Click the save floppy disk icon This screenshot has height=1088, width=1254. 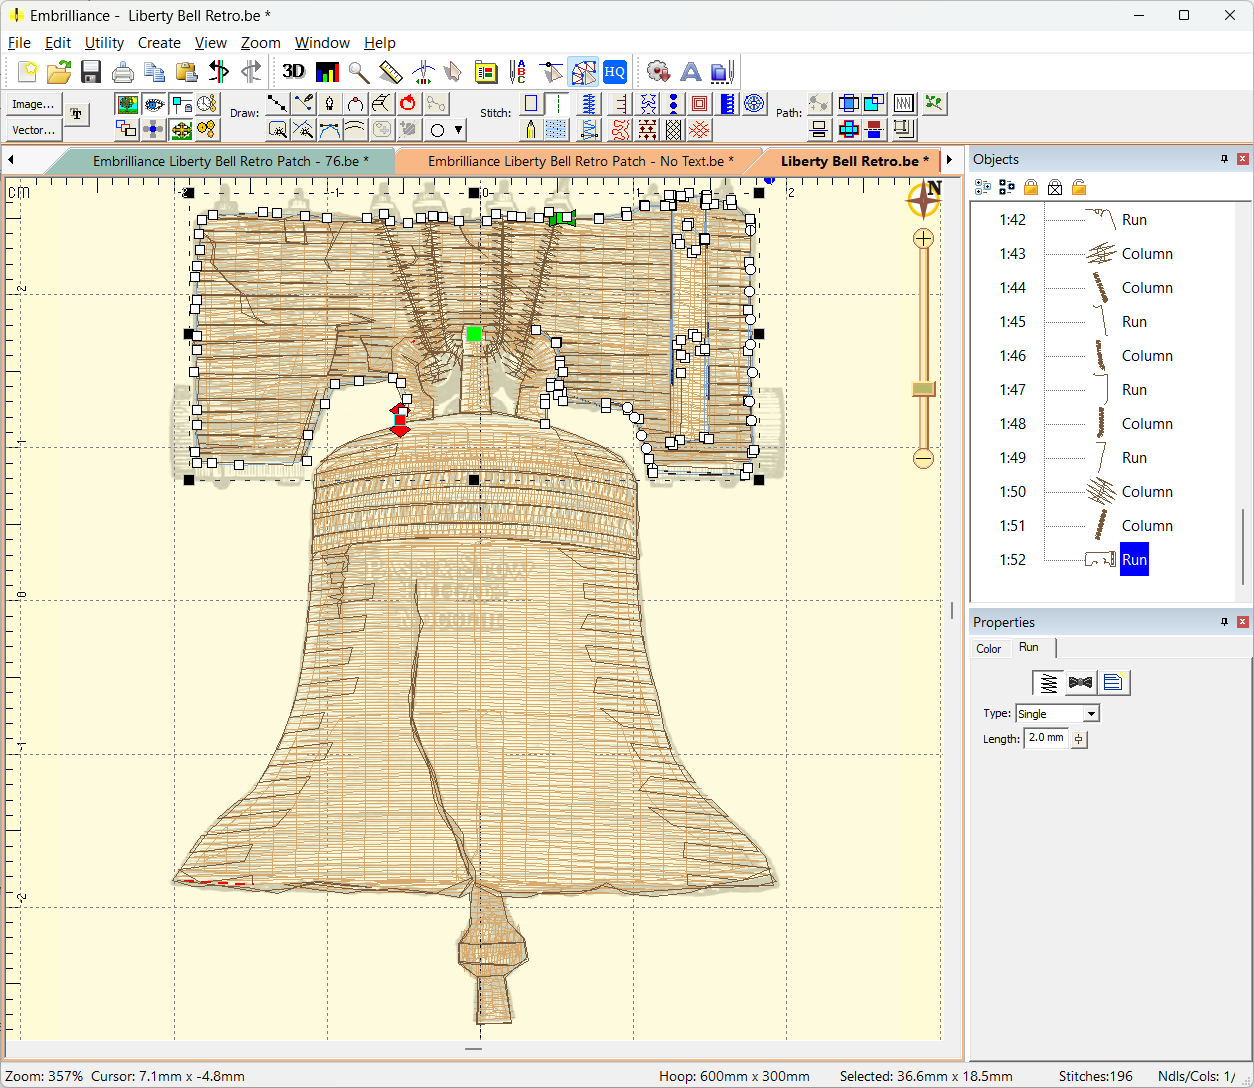tap(91, 71)
